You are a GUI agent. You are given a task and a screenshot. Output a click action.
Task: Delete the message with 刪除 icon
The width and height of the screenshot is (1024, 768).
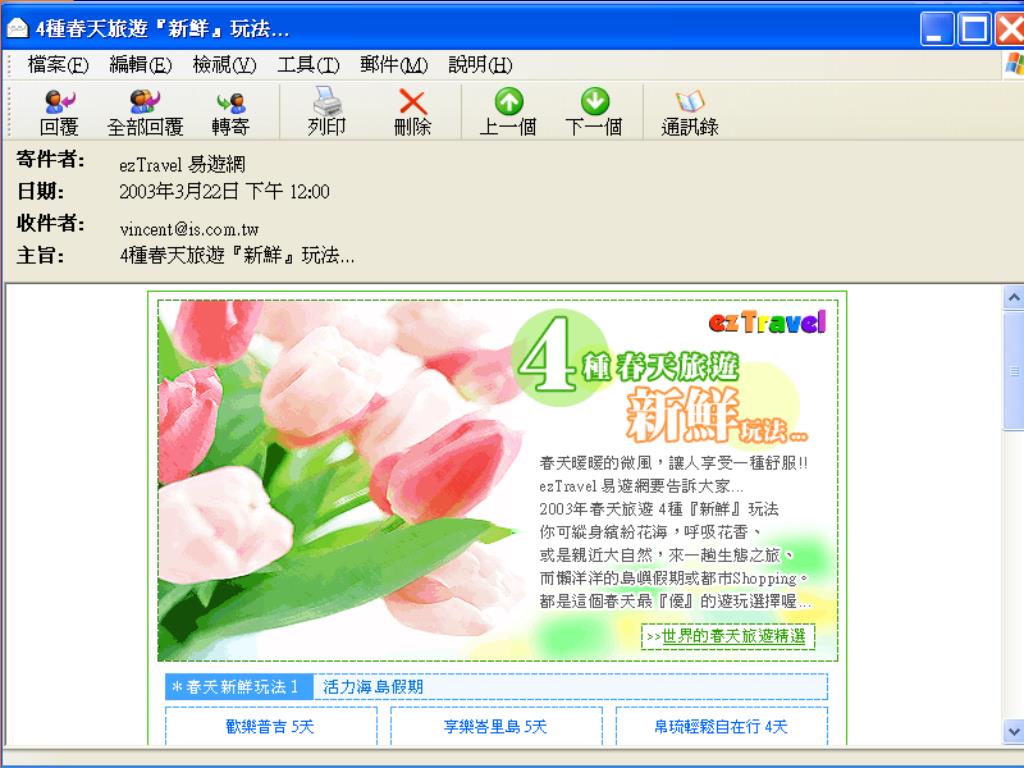coord(413,112)
